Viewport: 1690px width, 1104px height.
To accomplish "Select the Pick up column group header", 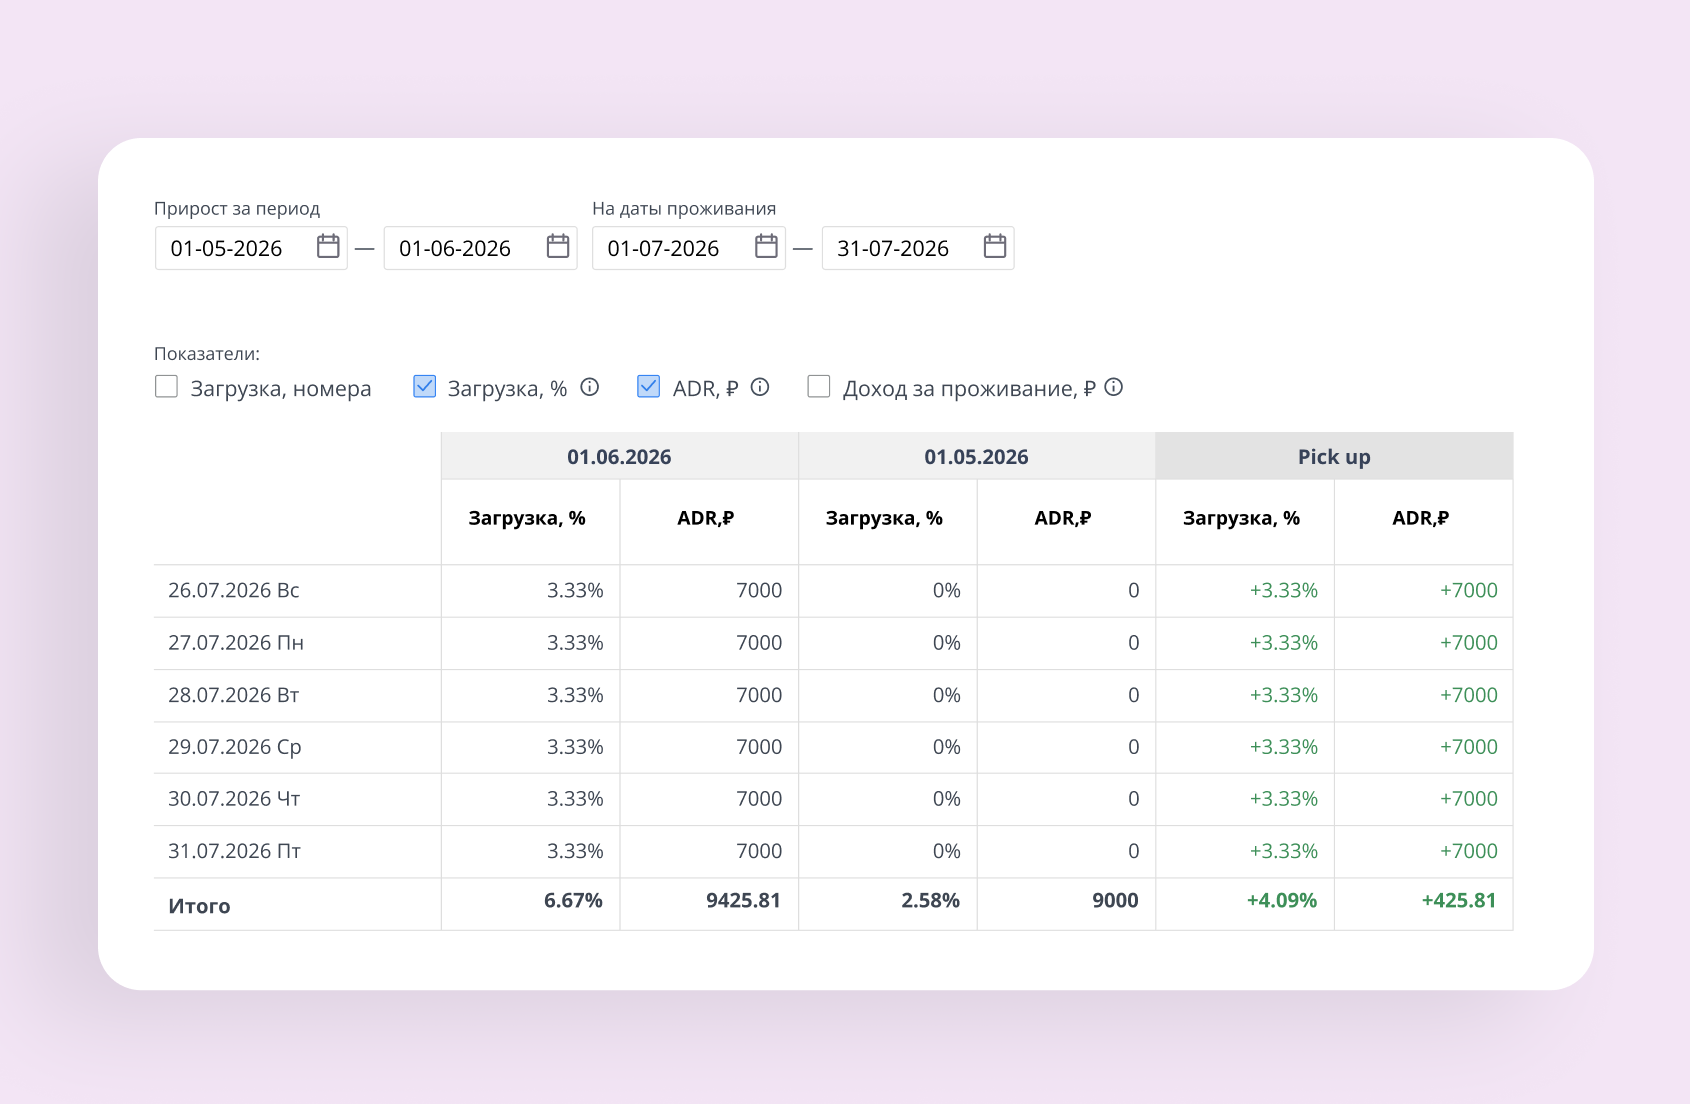I will click(x=1334, y=457).
